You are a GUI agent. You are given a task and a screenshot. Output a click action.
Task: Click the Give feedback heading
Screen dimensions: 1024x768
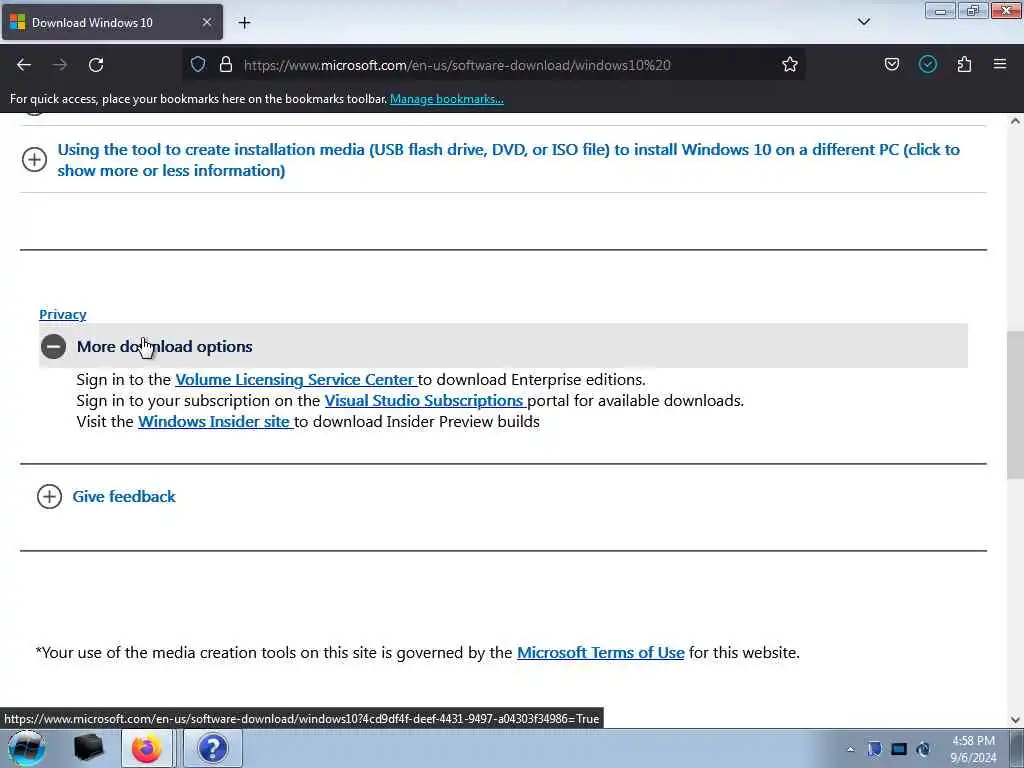pos(124,496)
